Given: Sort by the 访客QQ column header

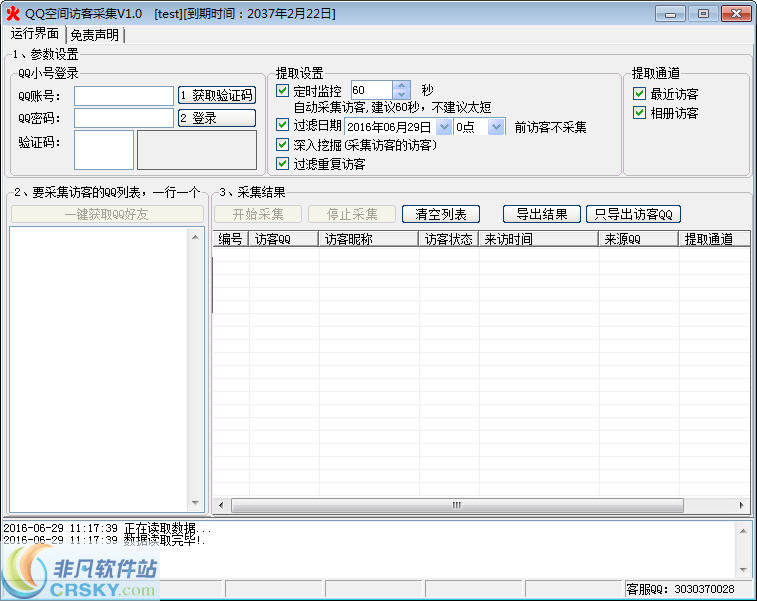Looking at the screenshot, I should coord(283,239).
